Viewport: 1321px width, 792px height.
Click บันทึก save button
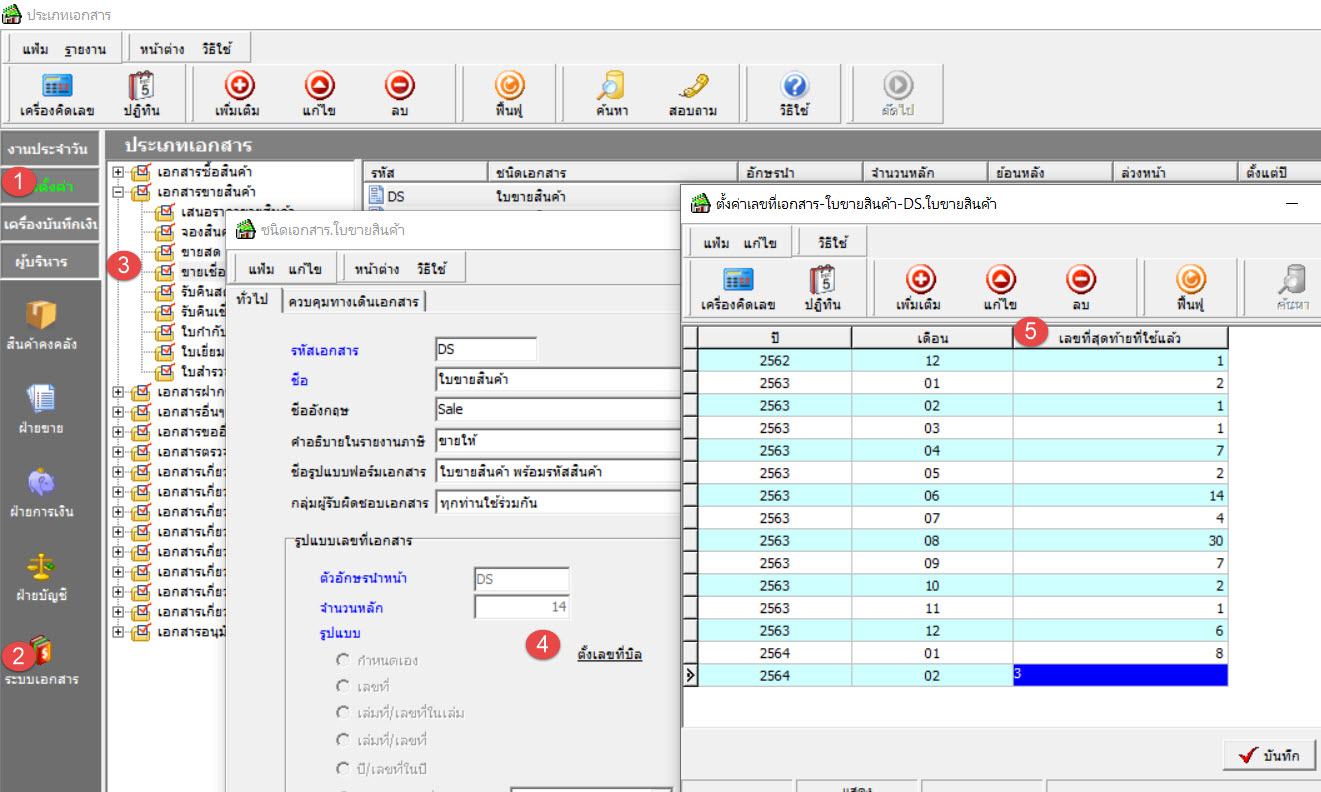click(1269, 755)
